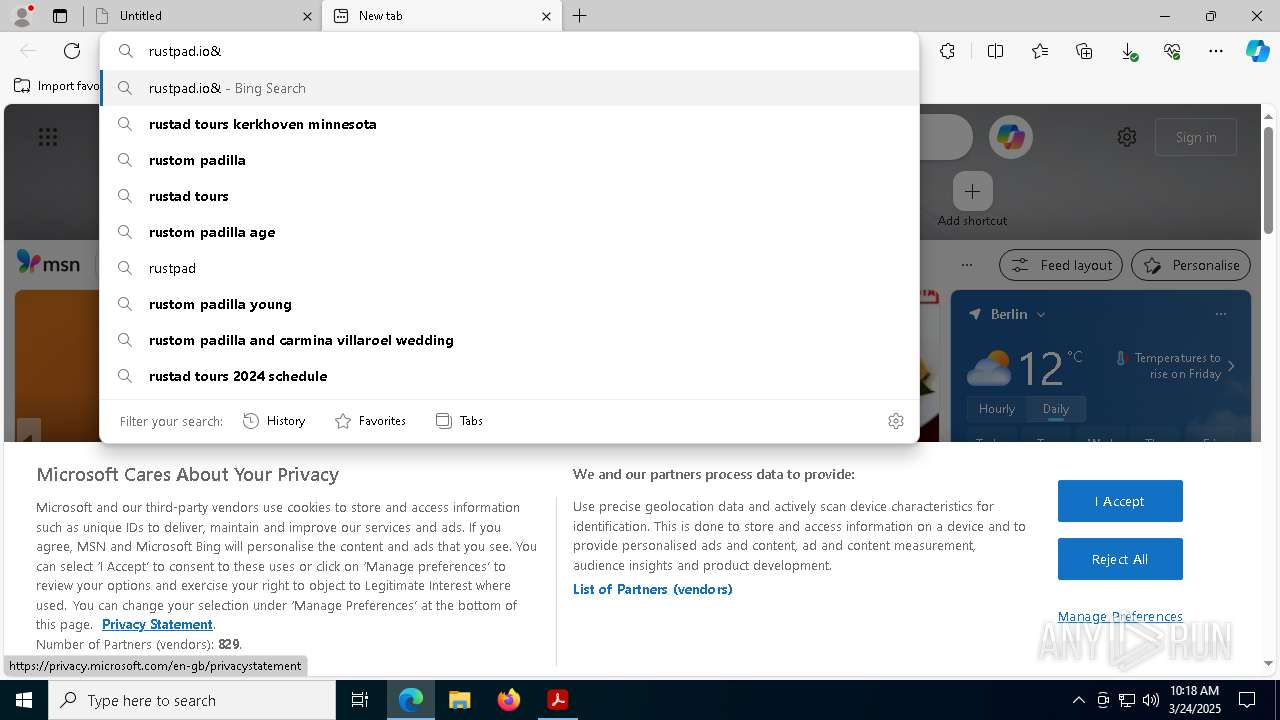This screenshot has width=1280, height=720.
Task: Refresh the page with reload icon
Action: 72,51
